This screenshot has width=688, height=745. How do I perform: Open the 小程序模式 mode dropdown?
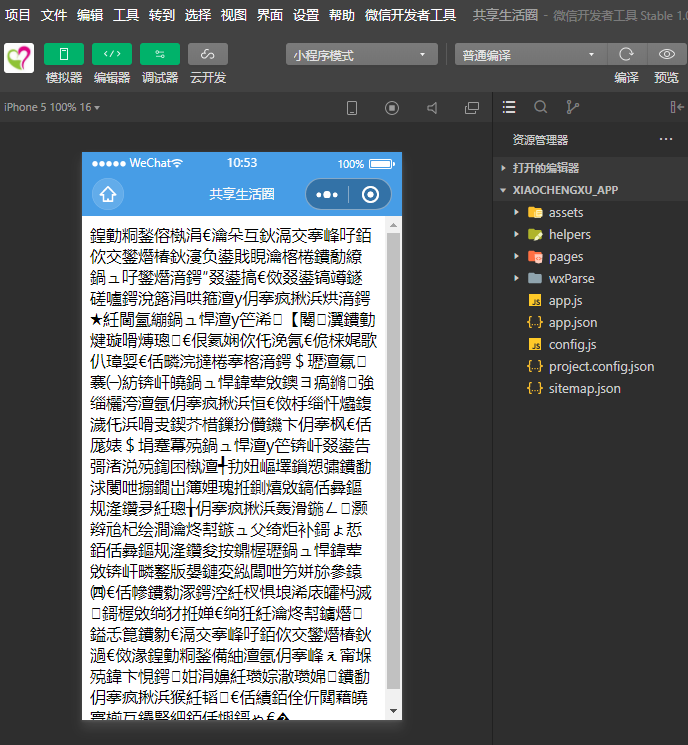(361, 55)
